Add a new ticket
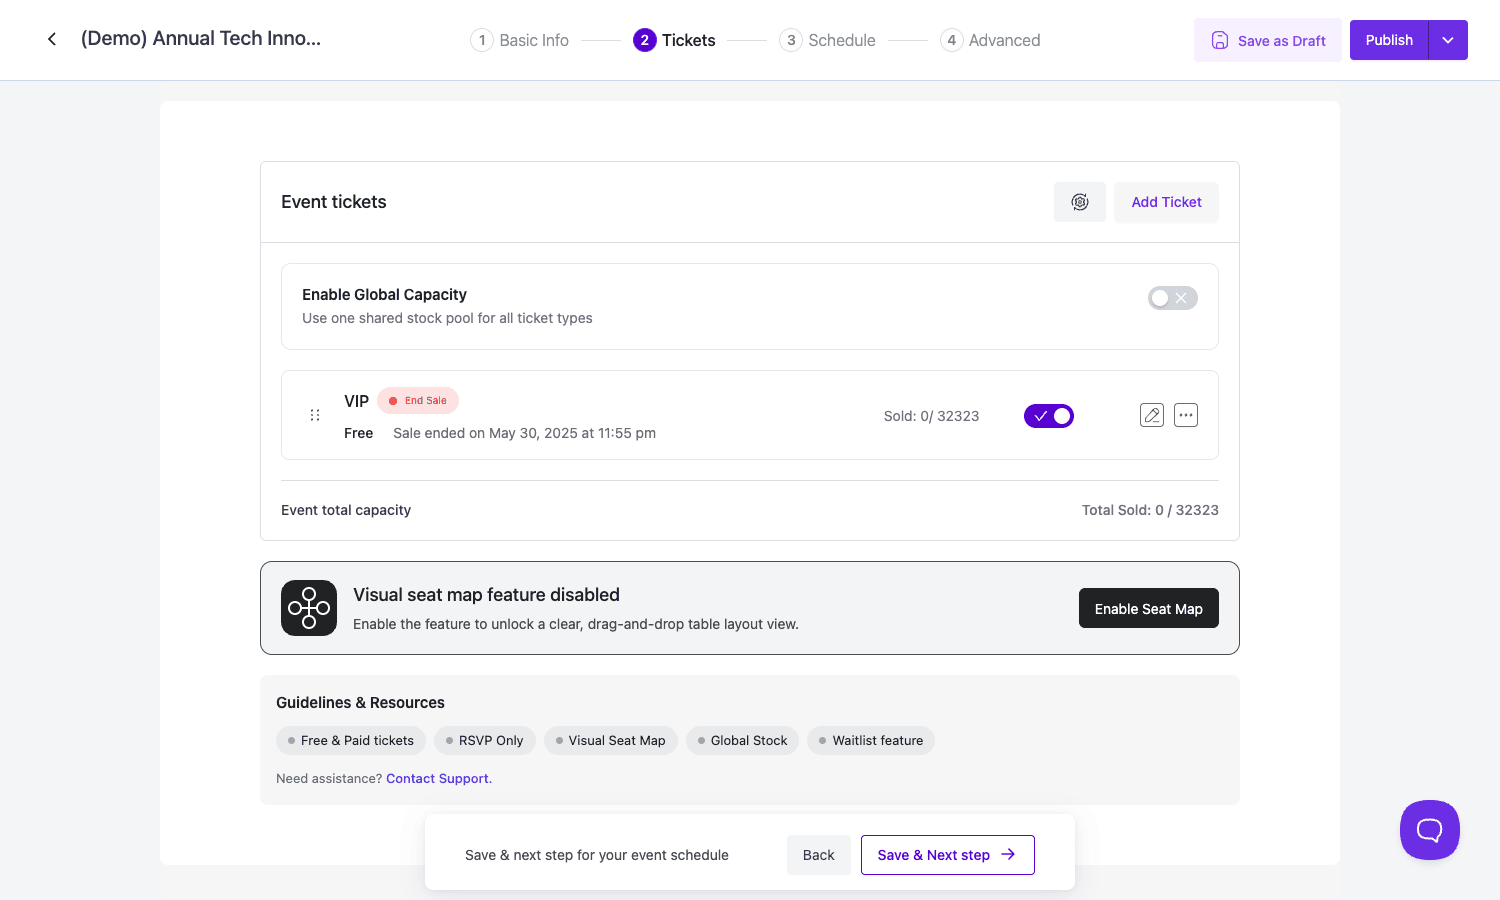The height and width of the screenshot is (900, 1500). click(x=1166, y=202)
